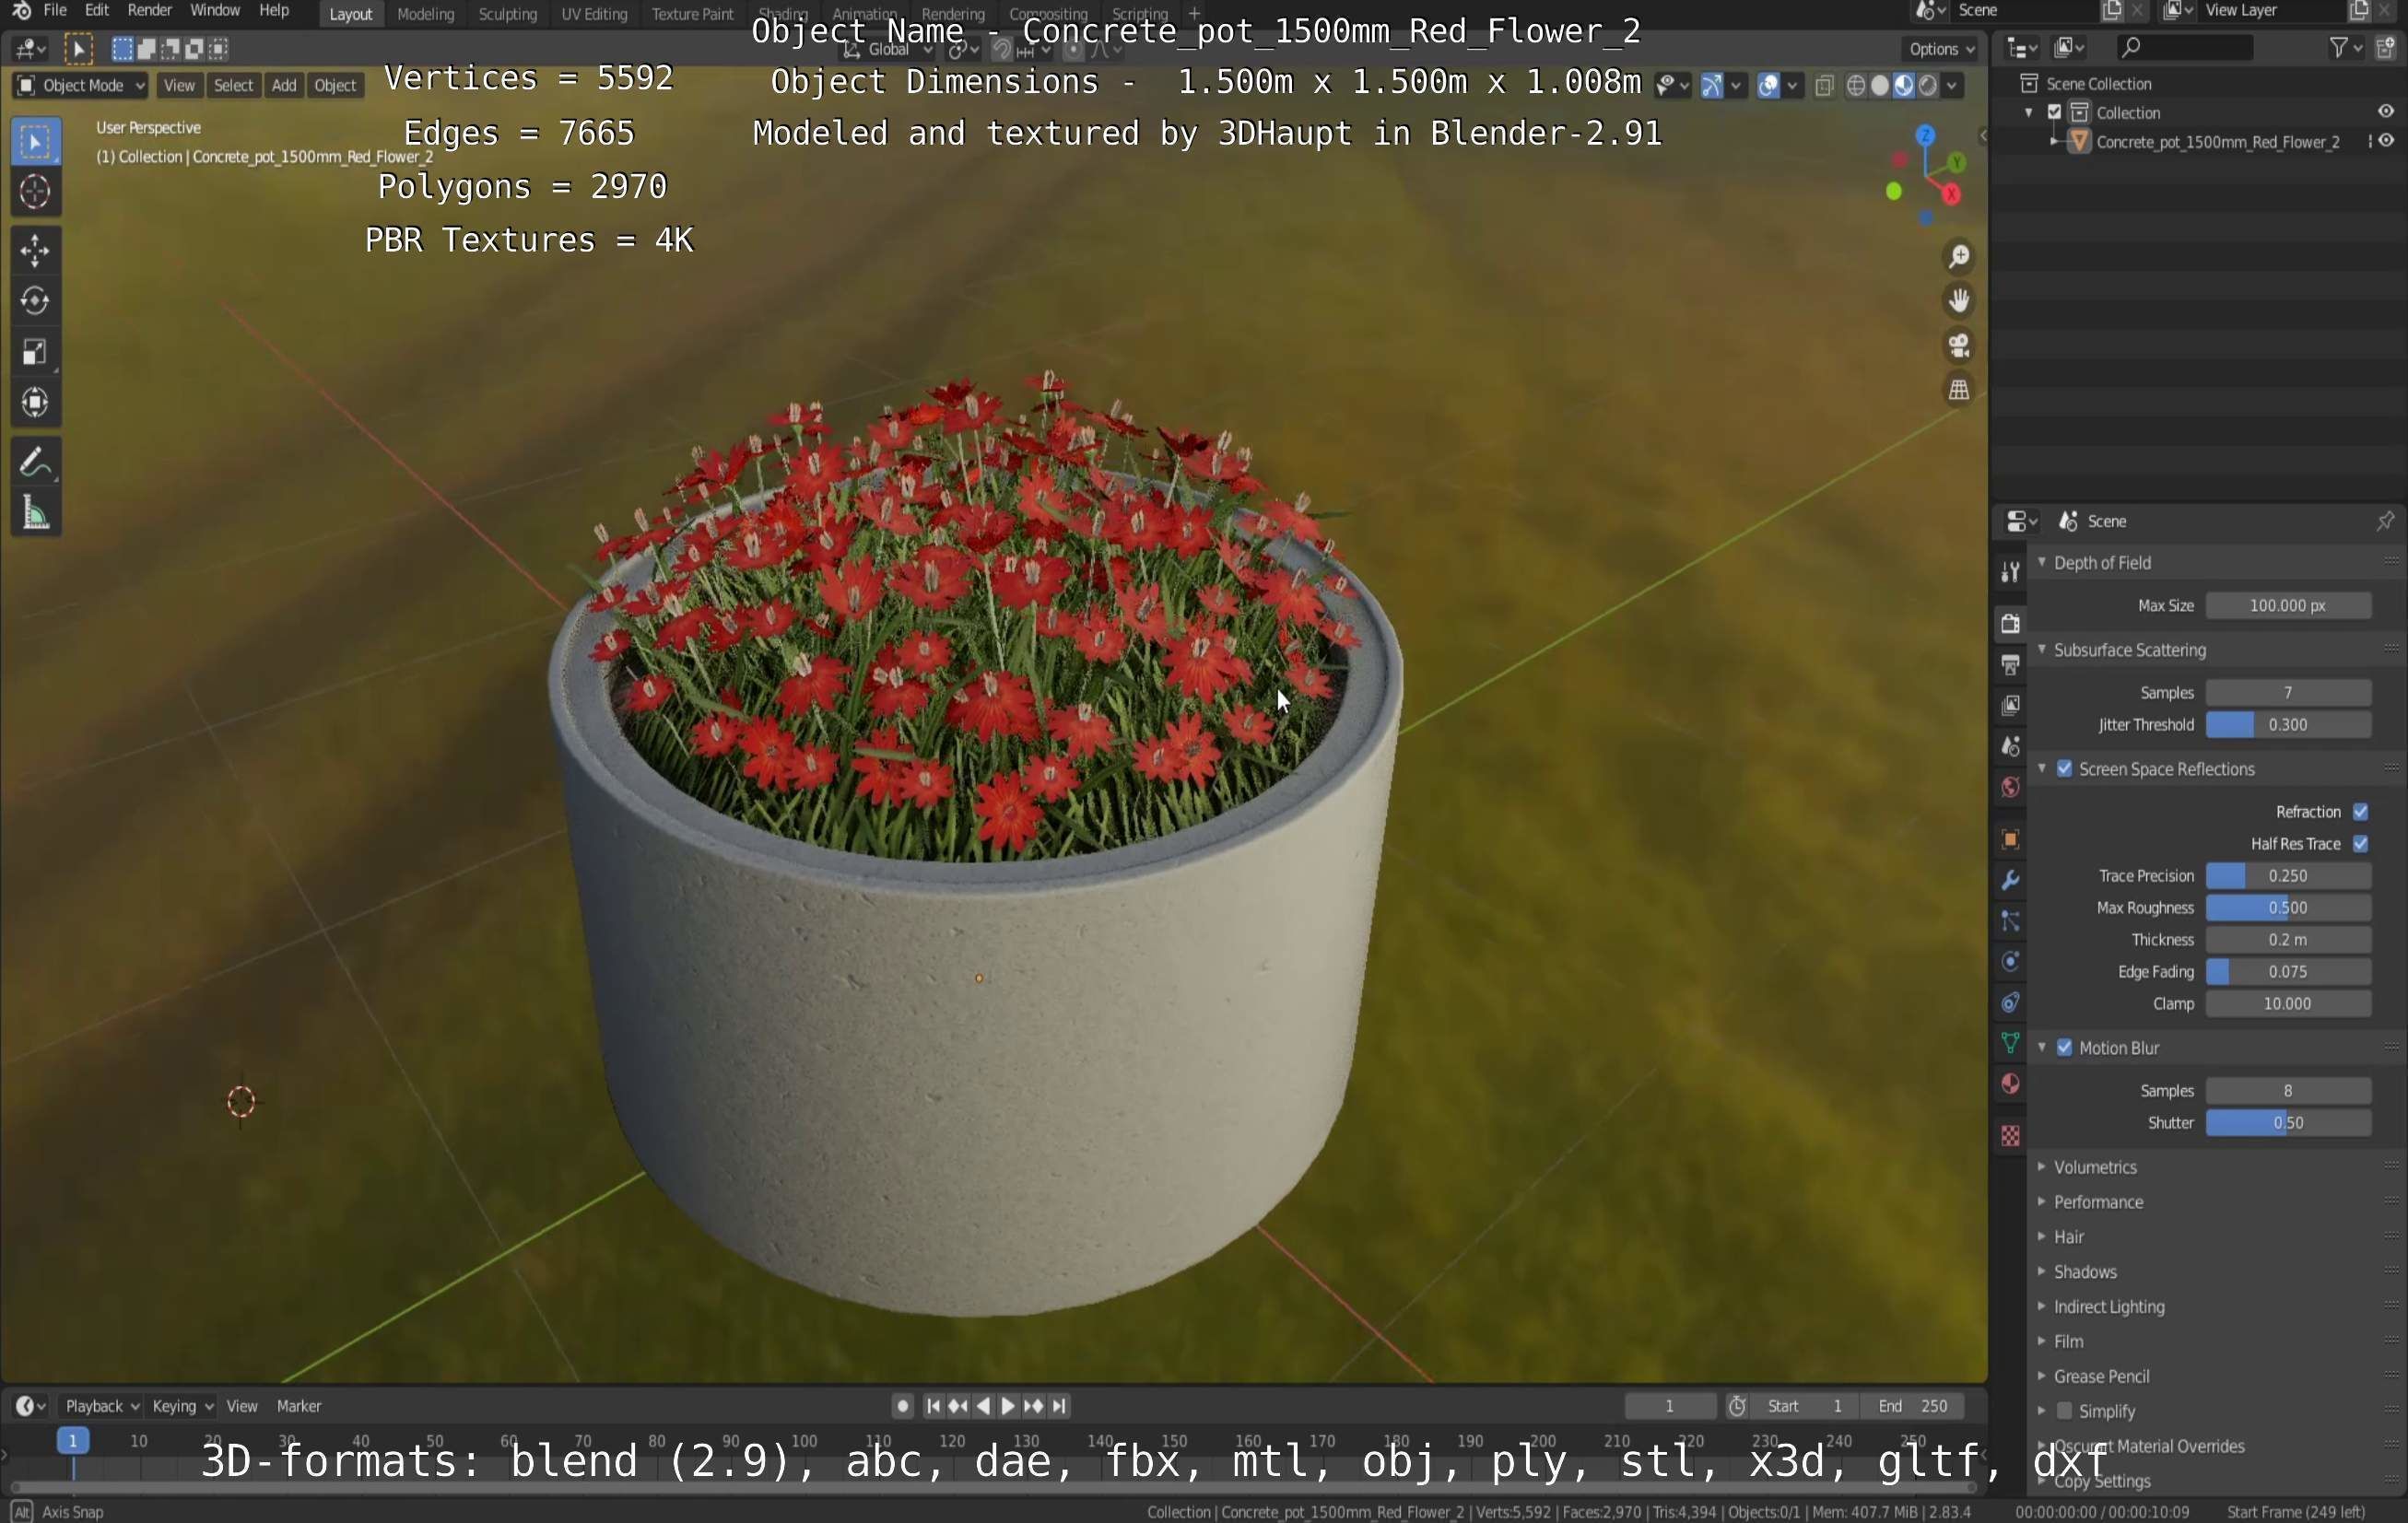This screenshot has height=1523, width=2408.
Task: Toggle Half Res Trace checkbox
Action: [2360, 844]
